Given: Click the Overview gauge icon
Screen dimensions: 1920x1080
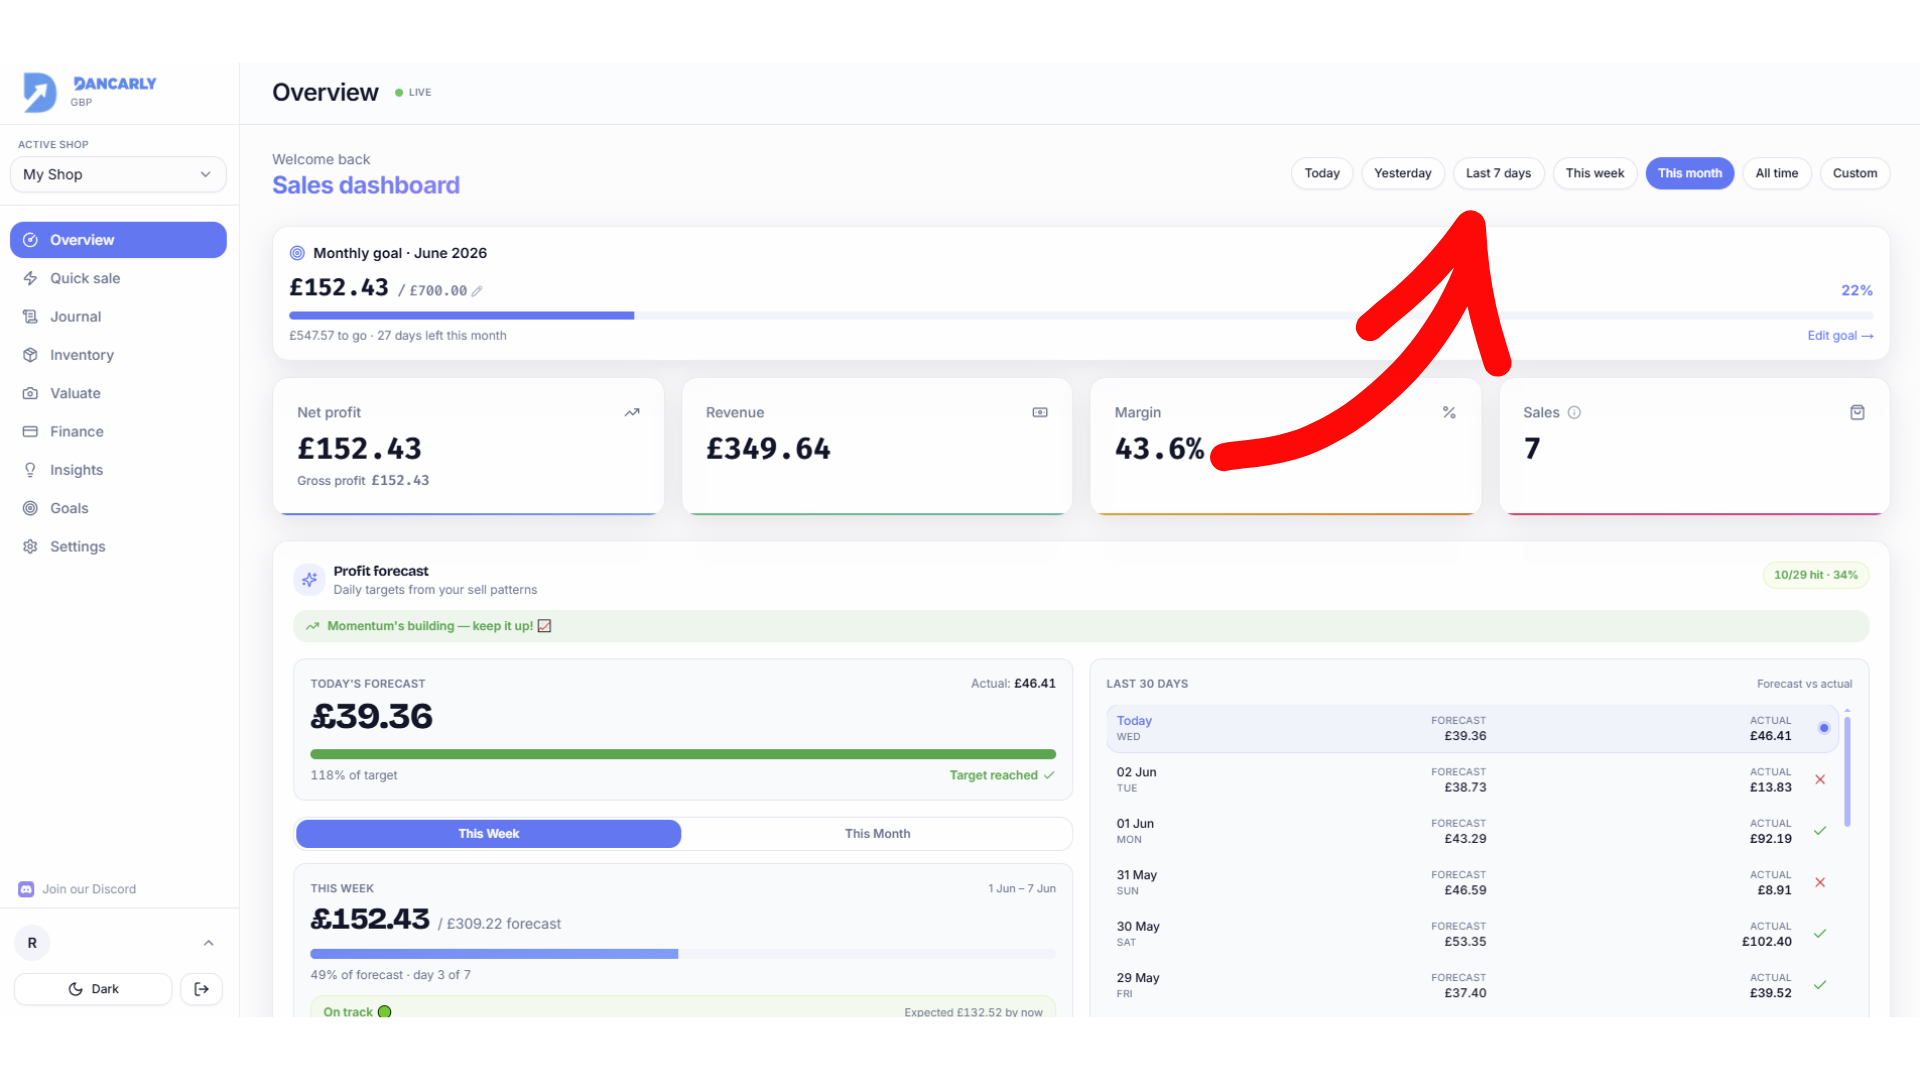Looking at the screenshot, I should (x=30, y=240).
